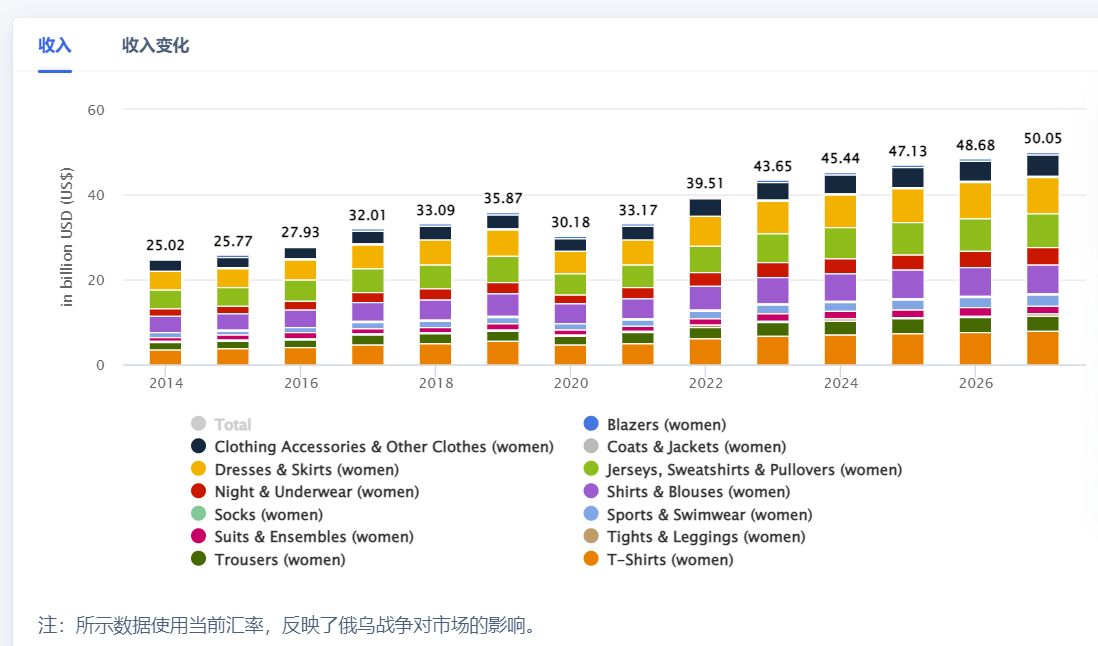Select Trousers (women) legend label
Viewport: 1098px width, 646px height.
pyautogui.click(x=279, y=560)
